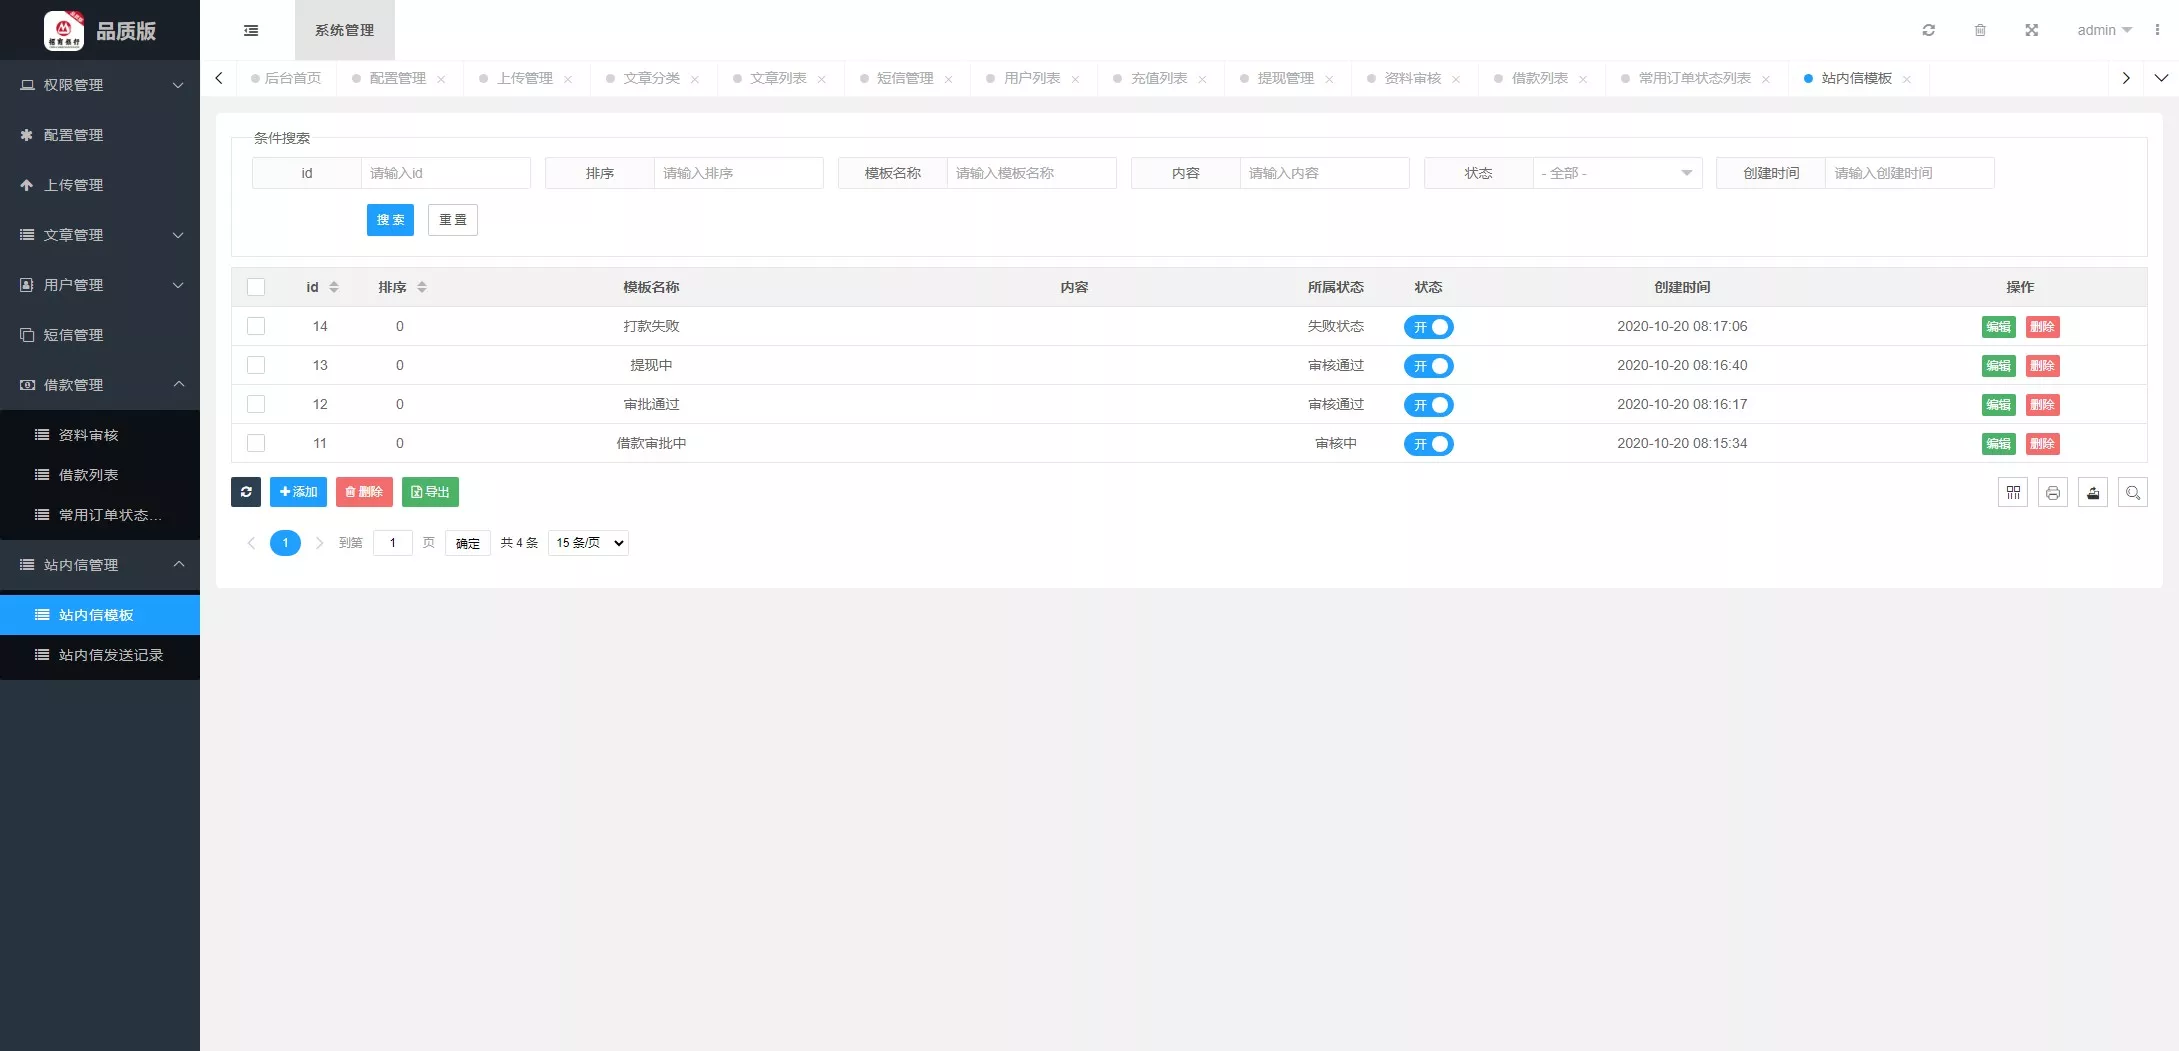Click the 模板名称 input field

[1030, 173]
